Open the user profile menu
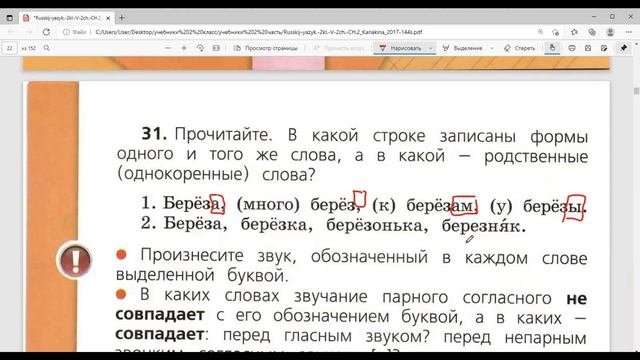Viewport: 640px width, 360px height. click(x=611, y=32)
